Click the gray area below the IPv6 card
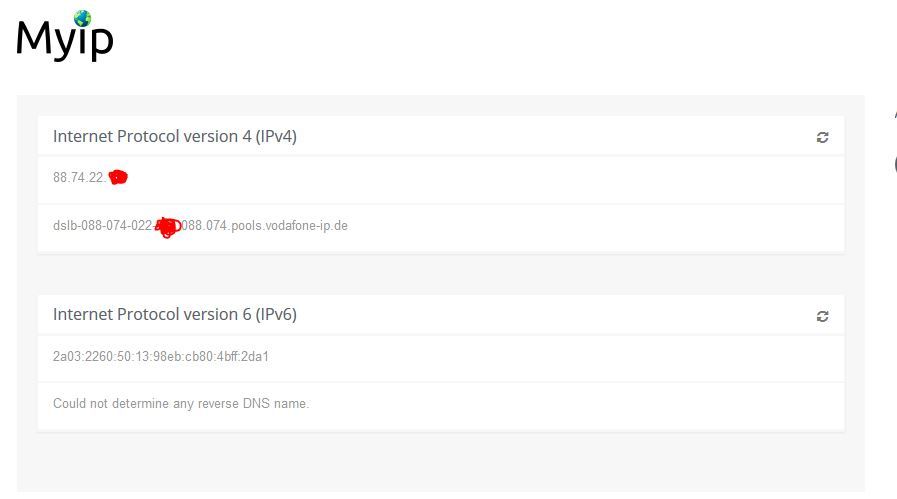 [x=440, y=461]
